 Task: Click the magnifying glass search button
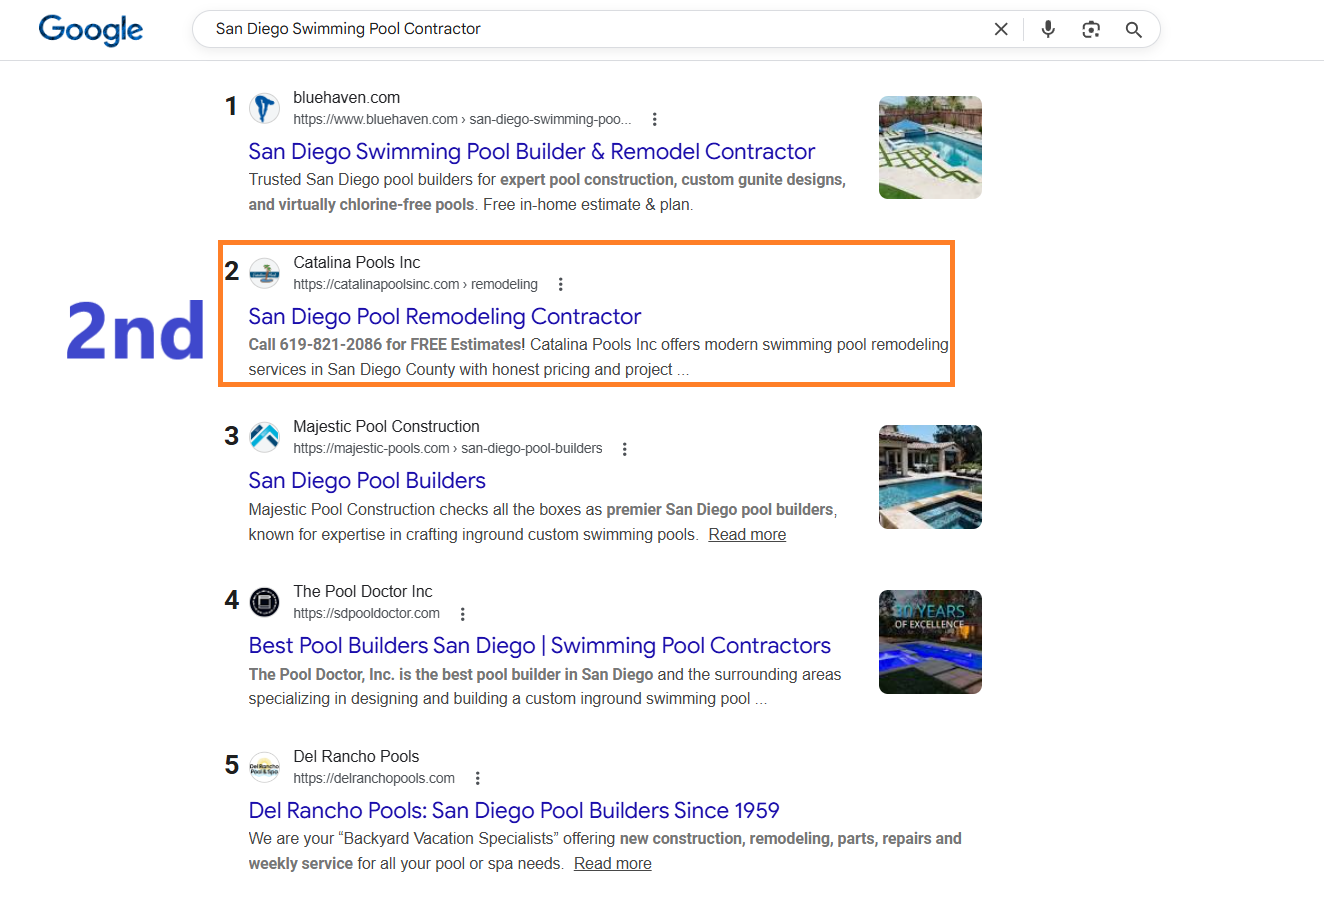pyautogui.click(x=1133, y=29)
